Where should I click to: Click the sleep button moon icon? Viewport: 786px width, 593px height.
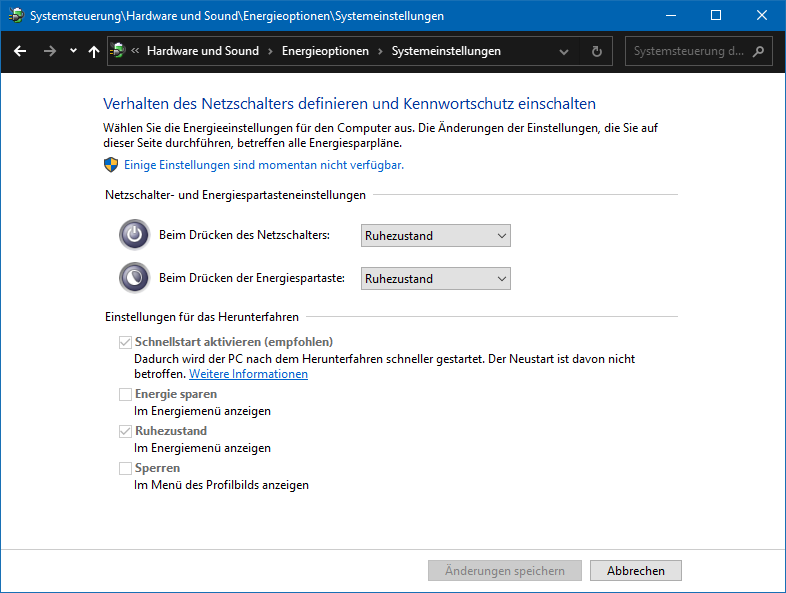point(134,278)
